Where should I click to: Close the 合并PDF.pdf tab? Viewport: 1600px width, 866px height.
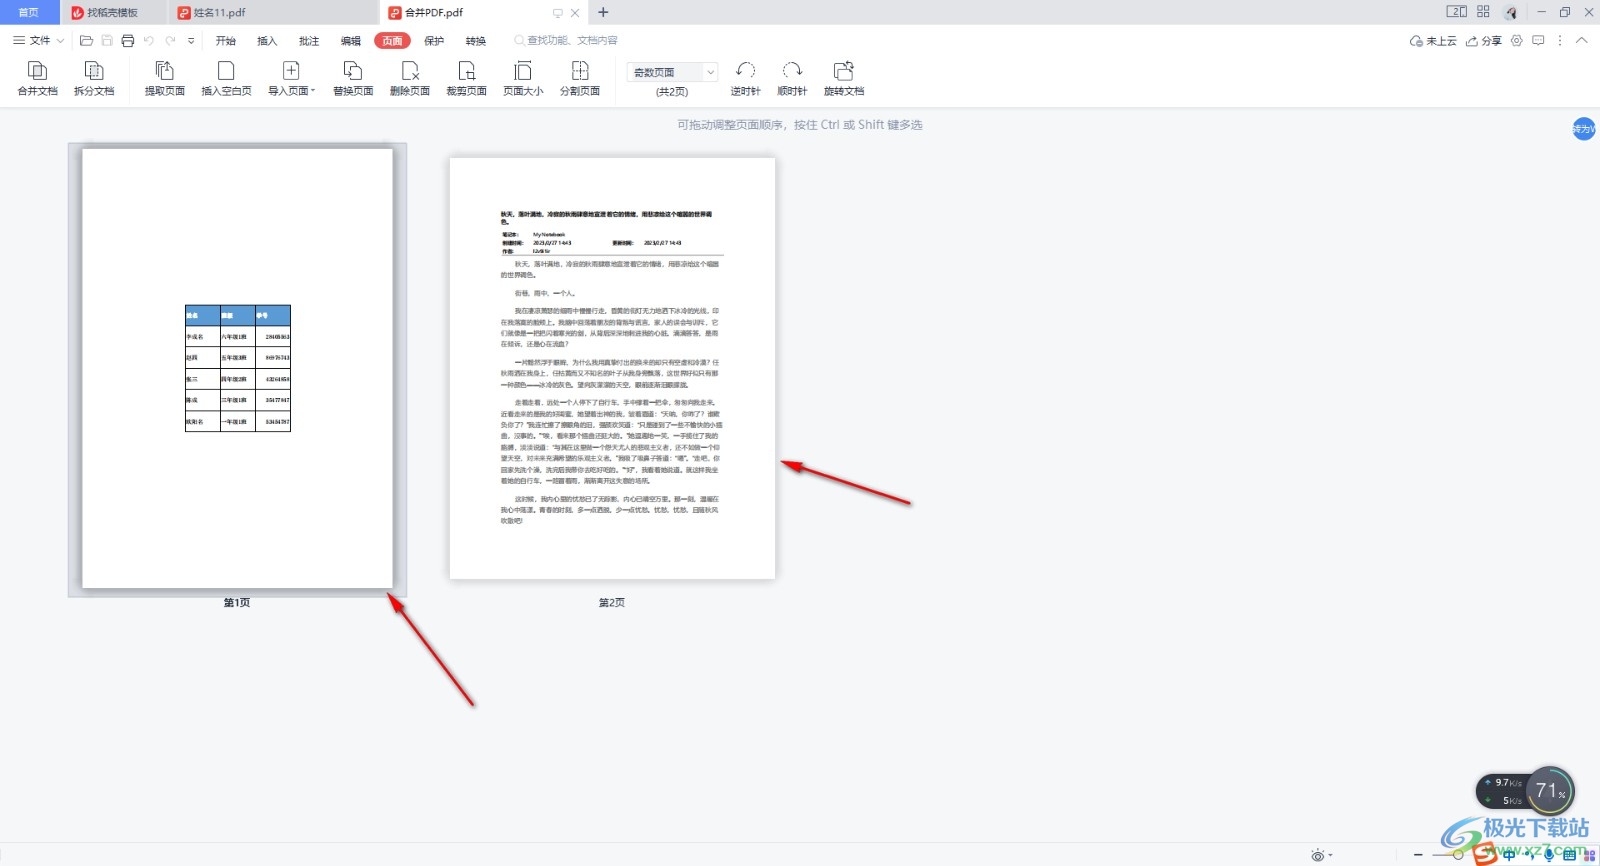click(x=575, y=13)
